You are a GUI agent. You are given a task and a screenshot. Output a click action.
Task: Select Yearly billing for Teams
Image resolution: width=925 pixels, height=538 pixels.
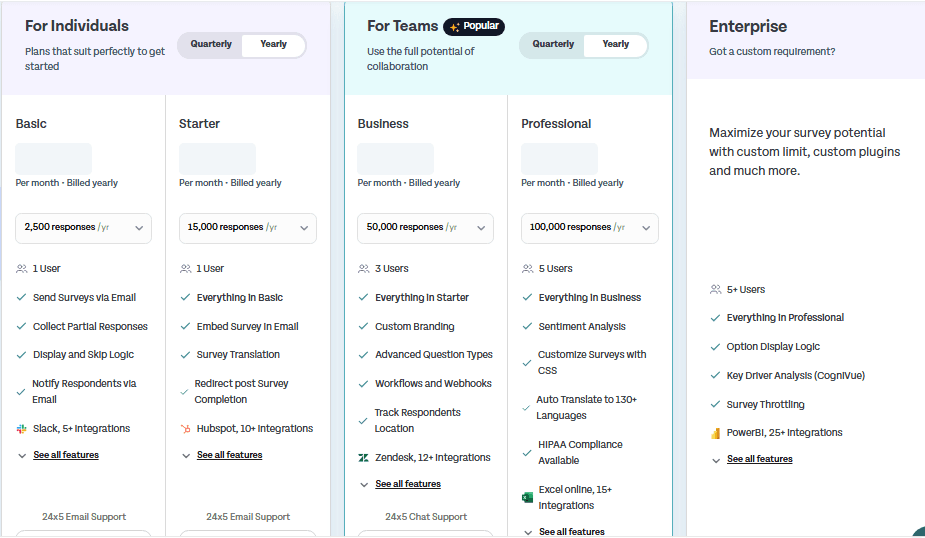[615, 45]
